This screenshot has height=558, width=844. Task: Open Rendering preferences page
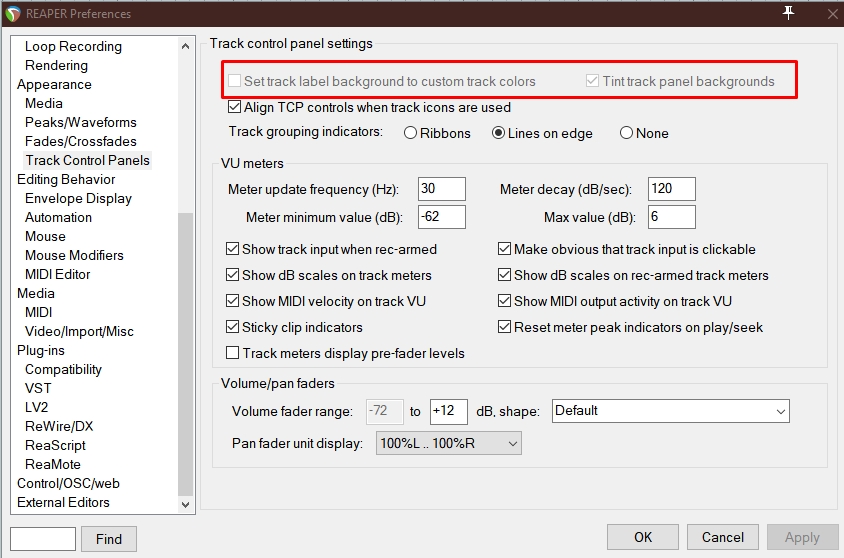click(x=56, y=65)
